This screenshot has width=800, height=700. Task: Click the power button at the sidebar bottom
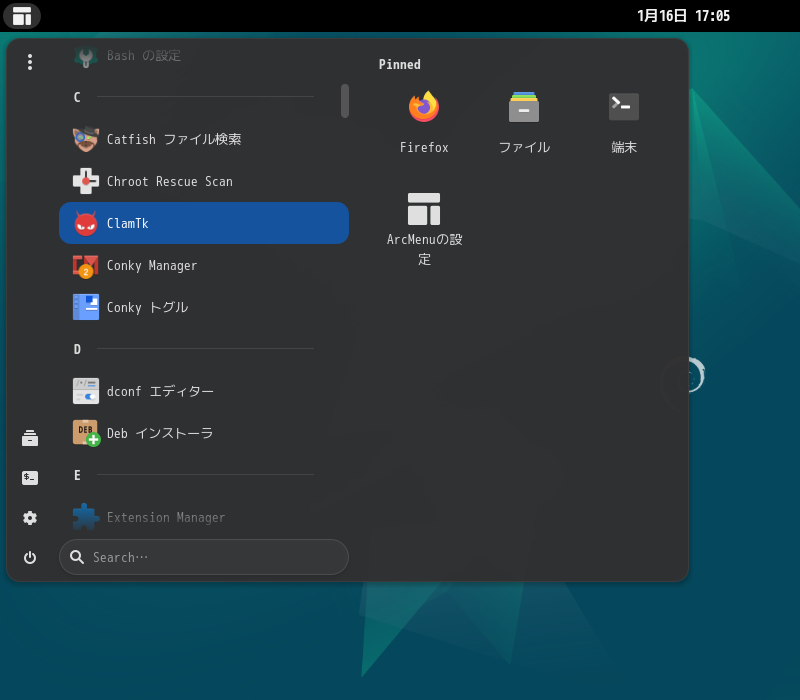tap(30, 557)
